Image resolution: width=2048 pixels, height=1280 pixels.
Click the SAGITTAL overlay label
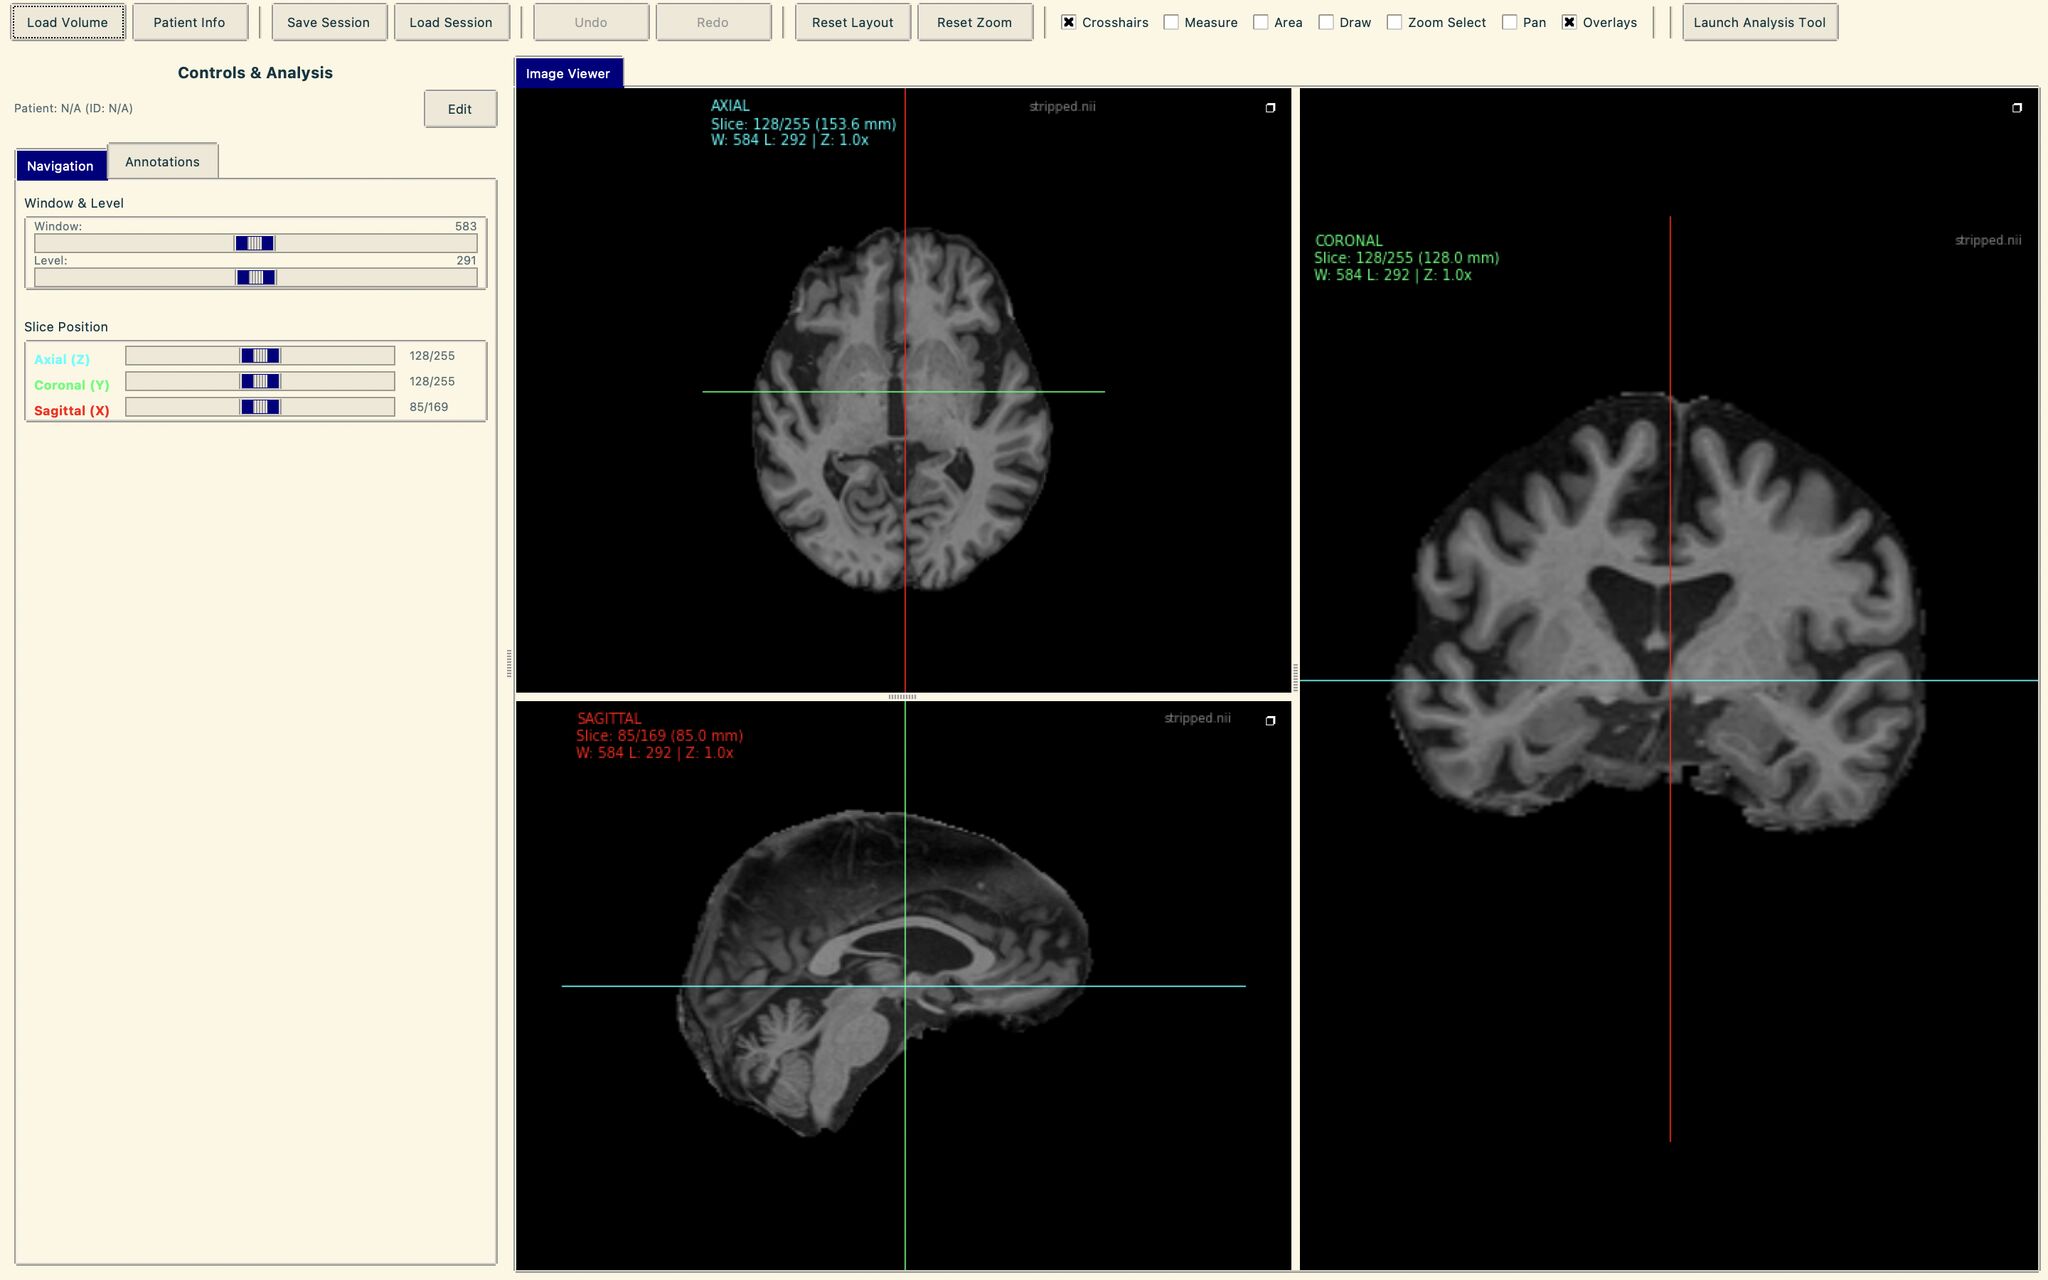coord(609,718)
